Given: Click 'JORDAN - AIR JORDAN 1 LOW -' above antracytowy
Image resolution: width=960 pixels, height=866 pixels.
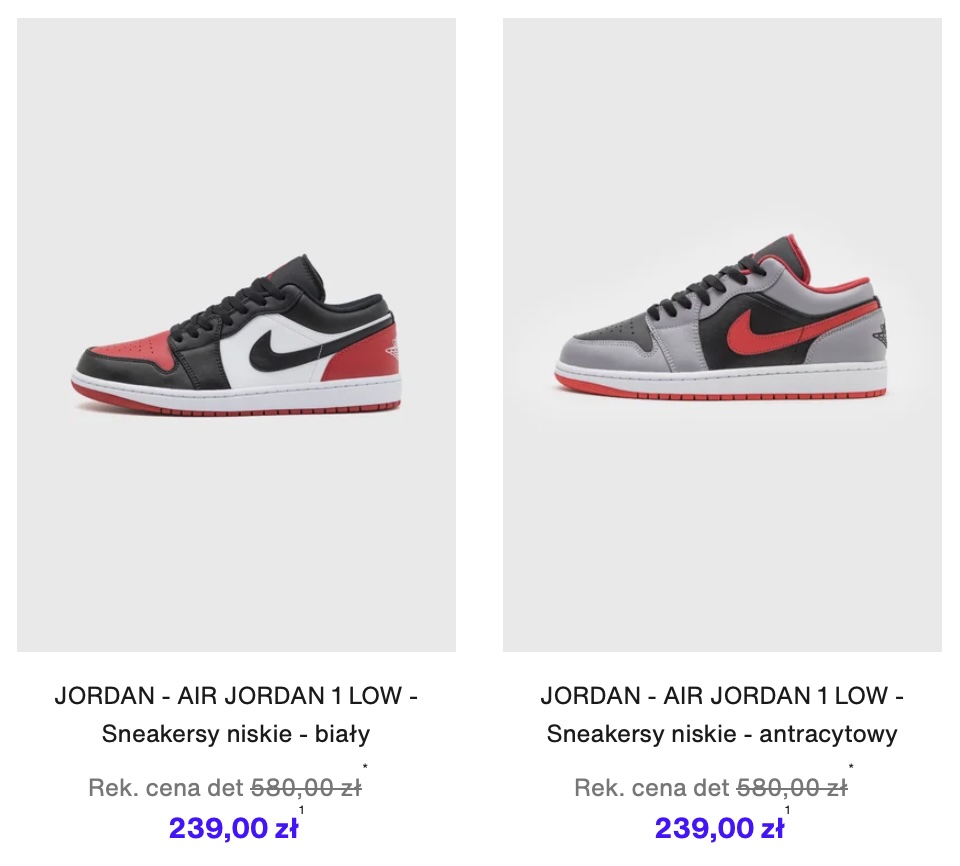Looking at the screenshot, I should pyautogui.click(x=722, y=696).
